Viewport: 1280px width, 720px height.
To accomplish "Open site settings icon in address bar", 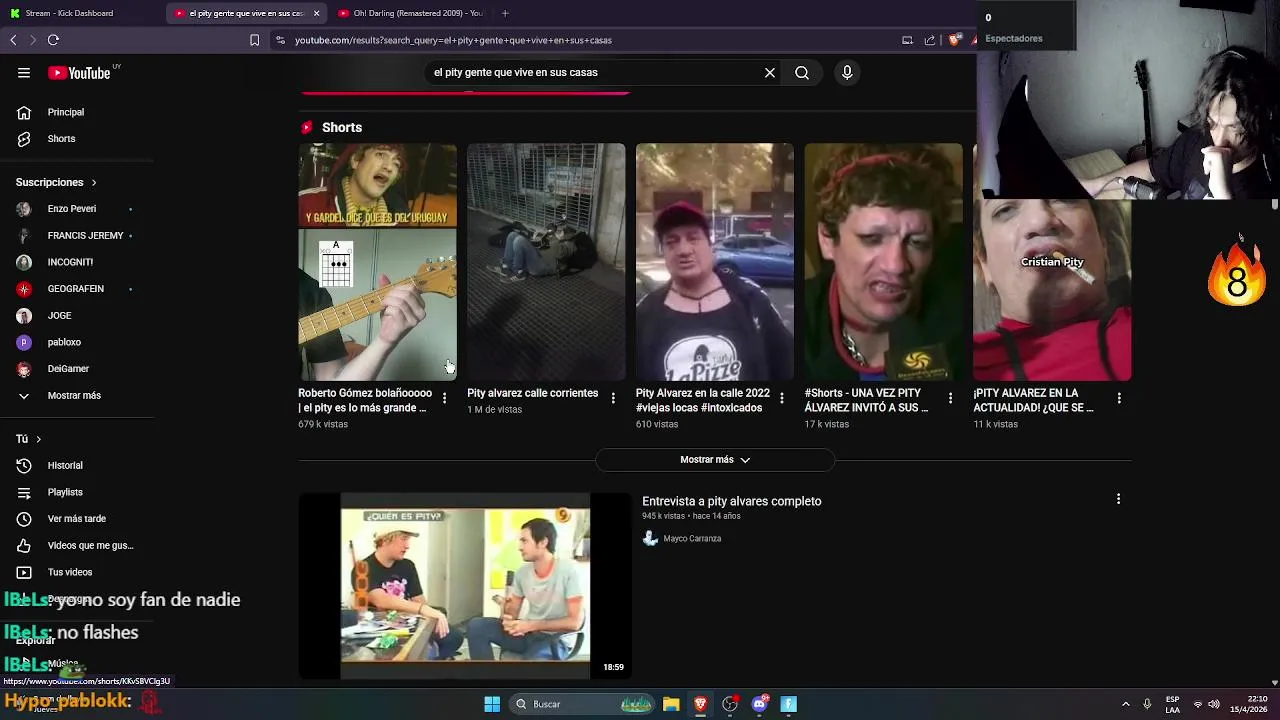I will click(280, 40).
